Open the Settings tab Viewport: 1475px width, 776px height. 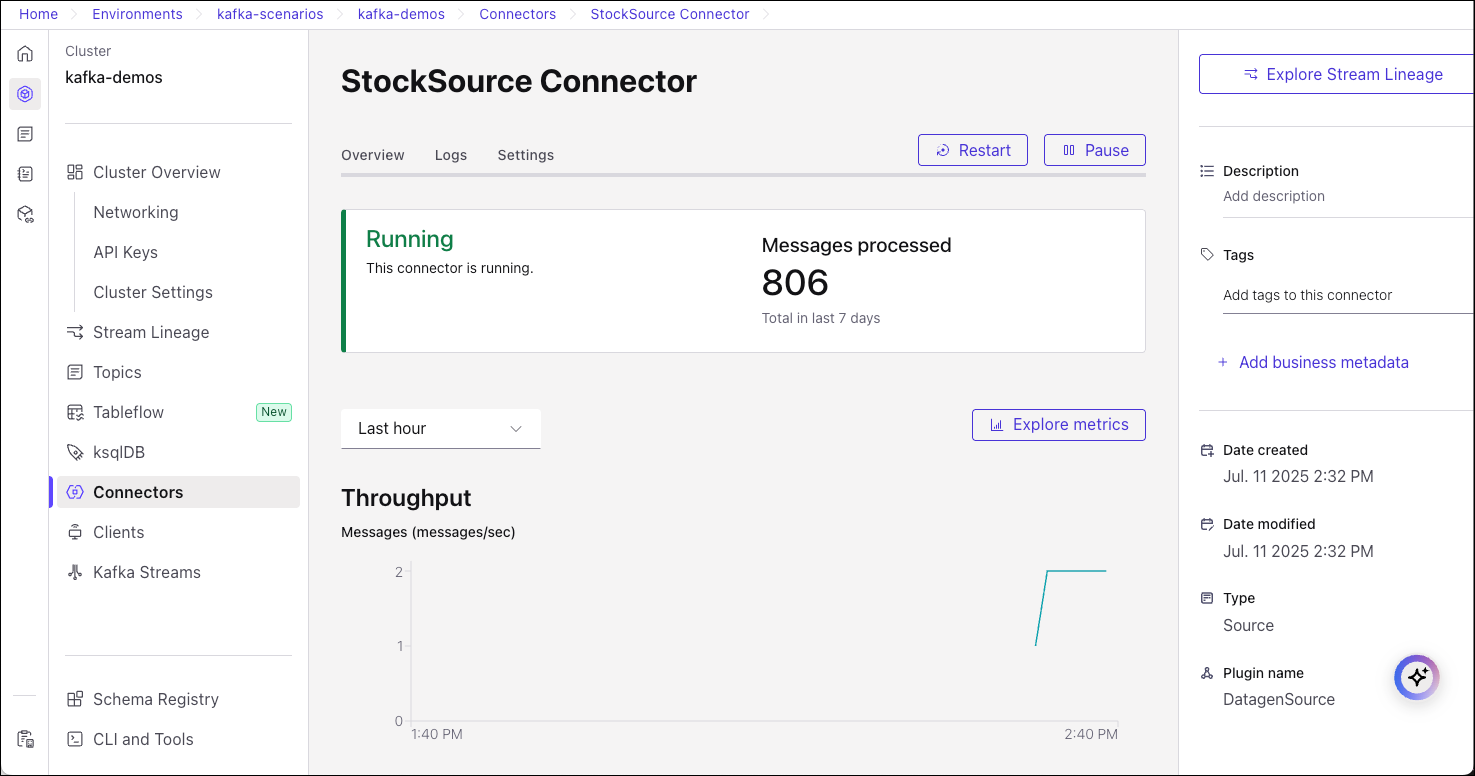pyautogui.click(x=525, y=155)
